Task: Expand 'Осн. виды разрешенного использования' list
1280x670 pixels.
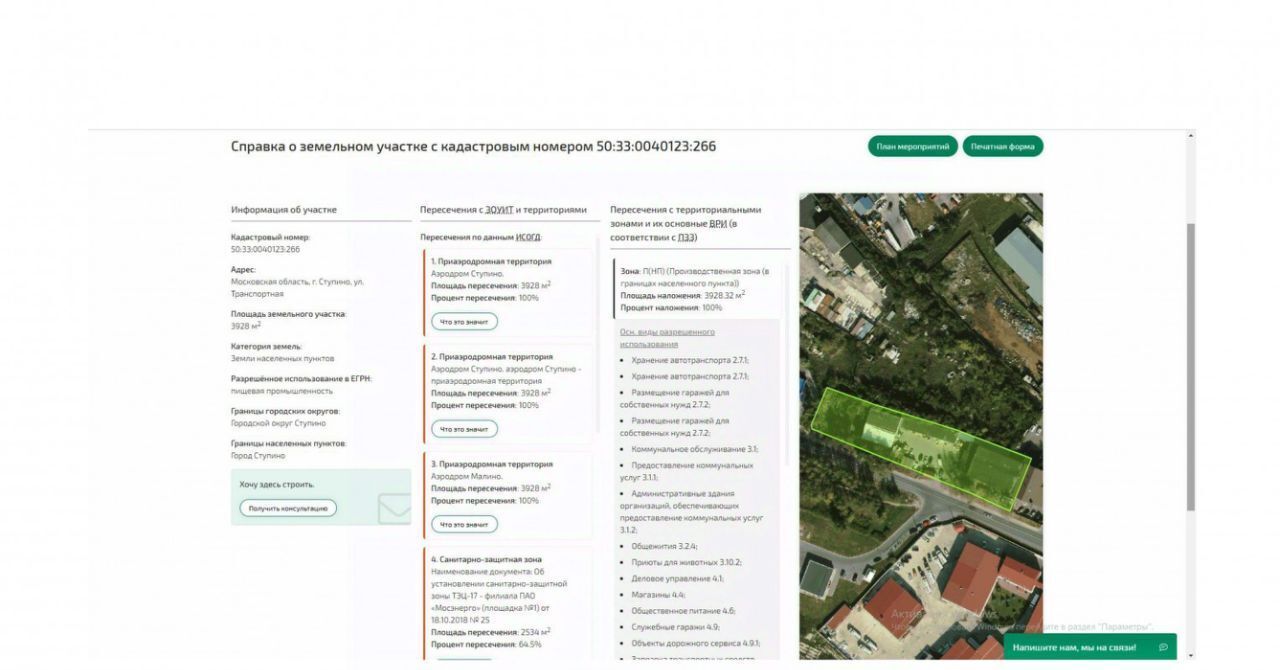Action: [x=667, y=338]
